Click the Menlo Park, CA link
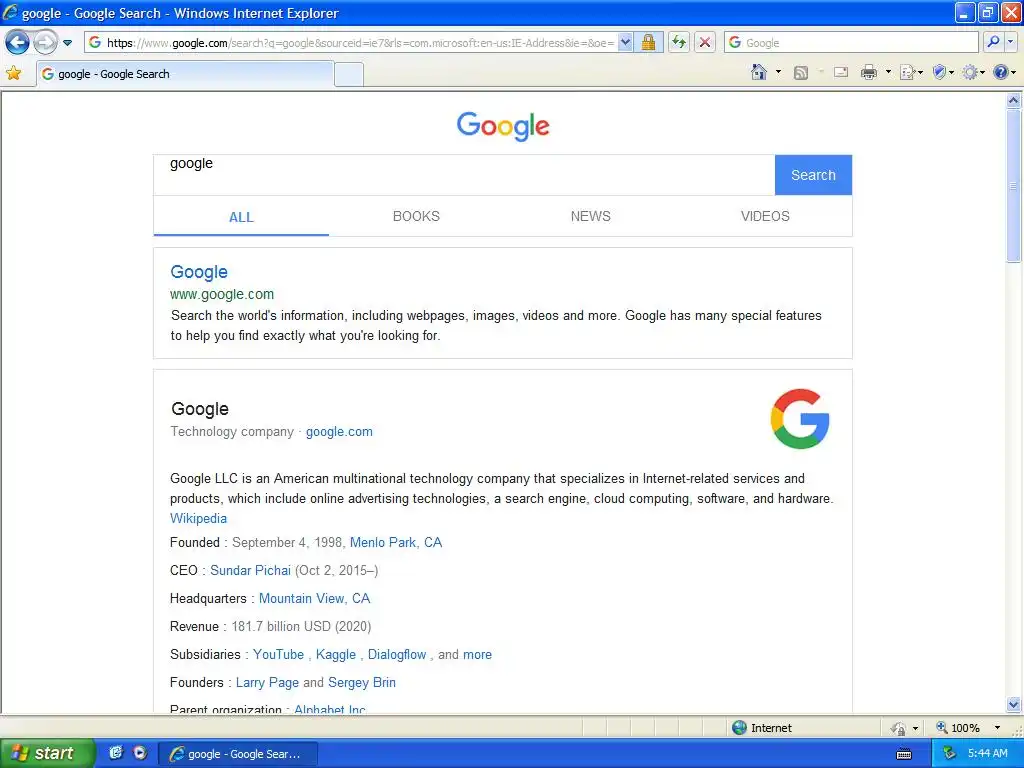 click(x=396, y=543)
